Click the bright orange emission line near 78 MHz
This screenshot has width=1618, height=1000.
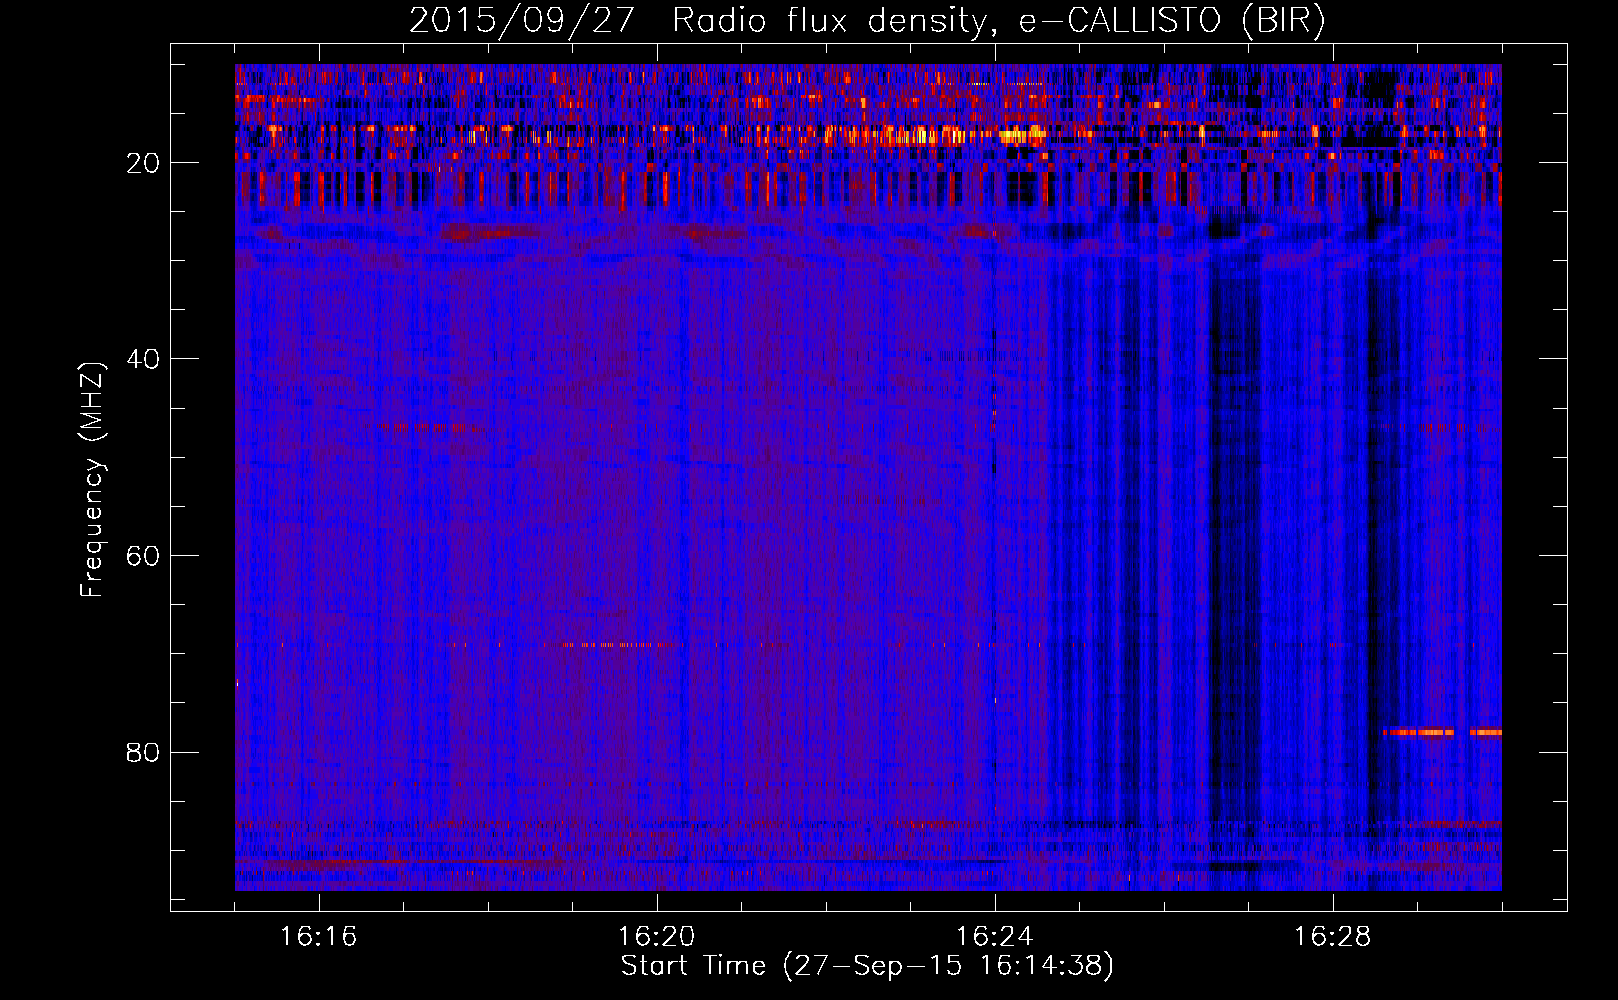(x=1442, y=732)
